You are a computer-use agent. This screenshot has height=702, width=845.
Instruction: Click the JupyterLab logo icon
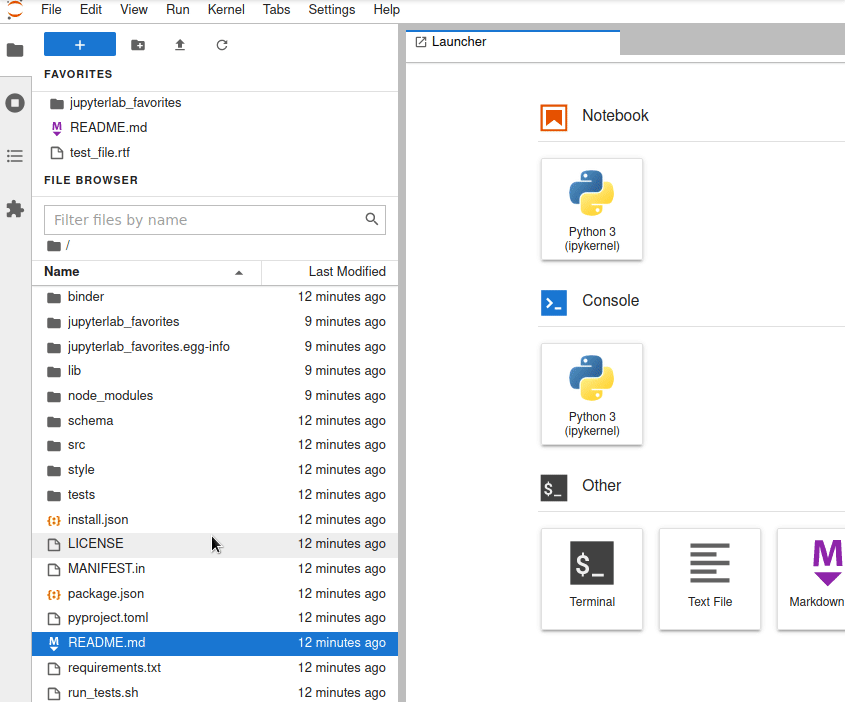tap(15, 10)
